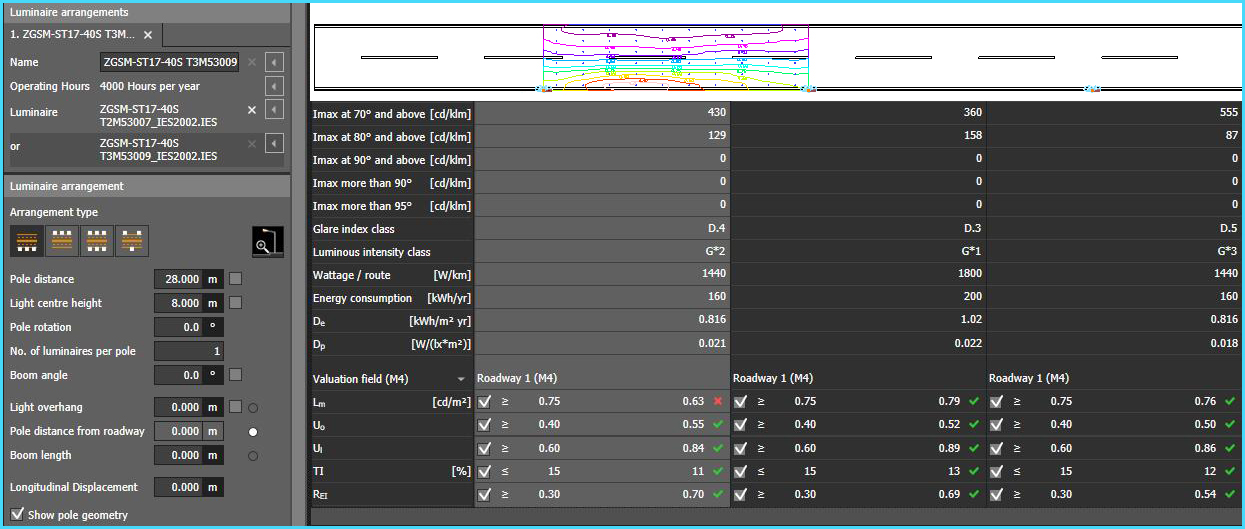The height and width of the screenshot is (529, 1245).
Task: Click the arrow button beside Luminaire T2M53007
Action: point(275,109)
